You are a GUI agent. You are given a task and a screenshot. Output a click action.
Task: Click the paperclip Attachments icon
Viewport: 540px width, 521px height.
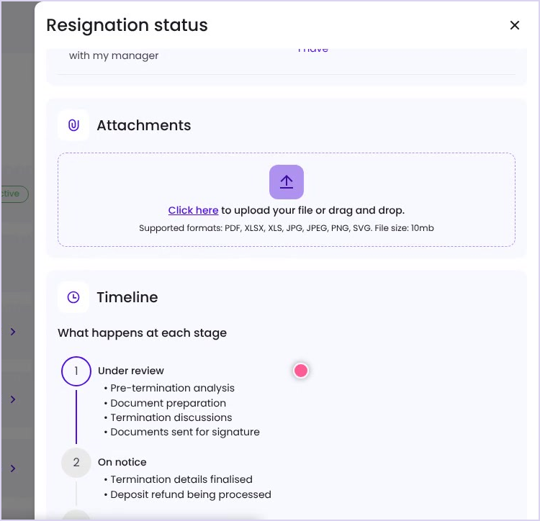tap(73, 125)
